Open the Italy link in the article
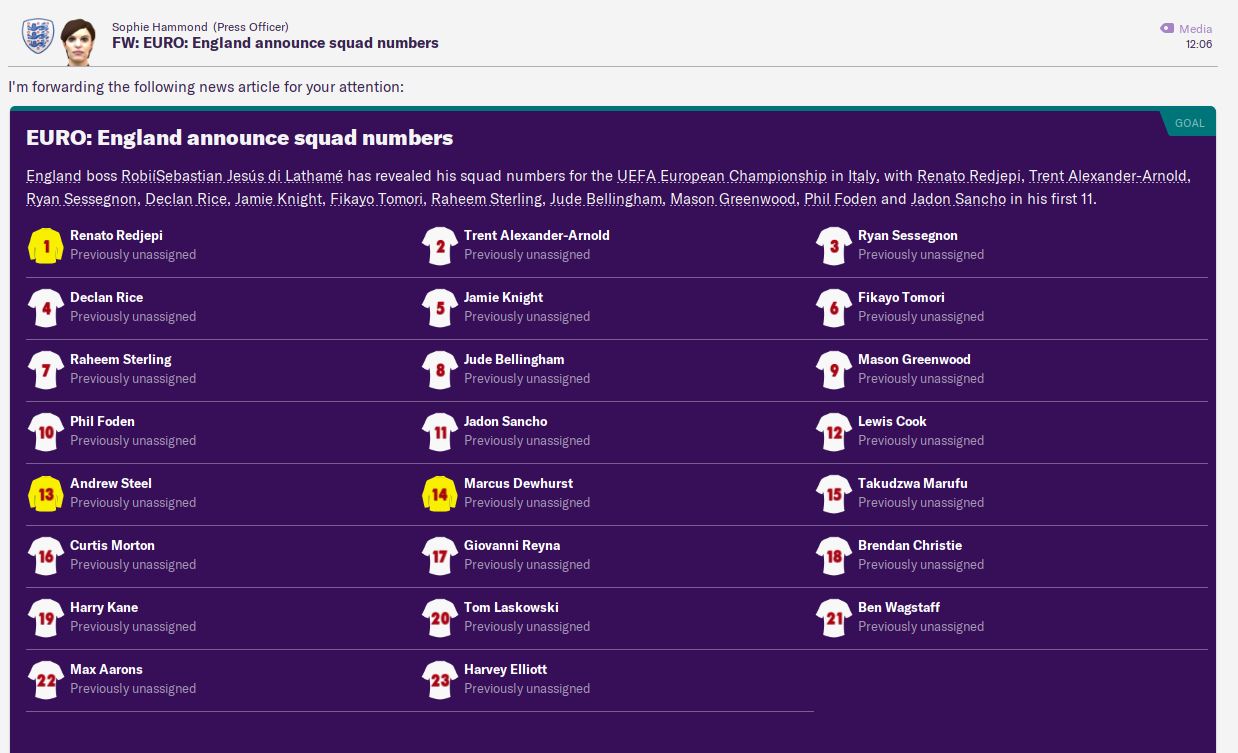This screenshot has height=753, width=1238. pos(862,176)
